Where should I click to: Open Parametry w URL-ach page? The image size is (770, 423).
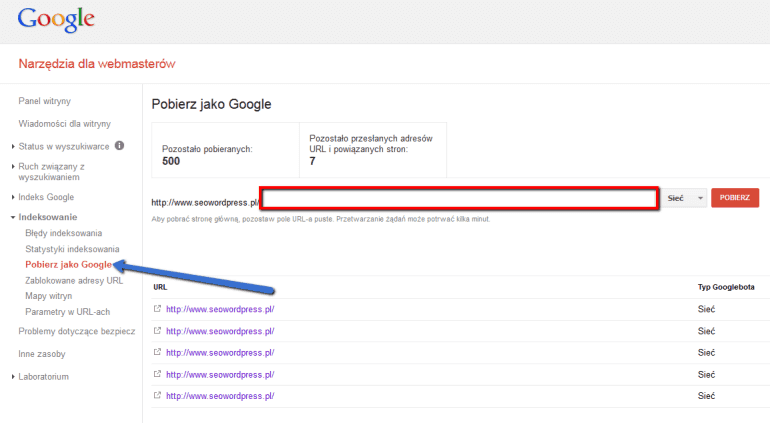[68, 312]
